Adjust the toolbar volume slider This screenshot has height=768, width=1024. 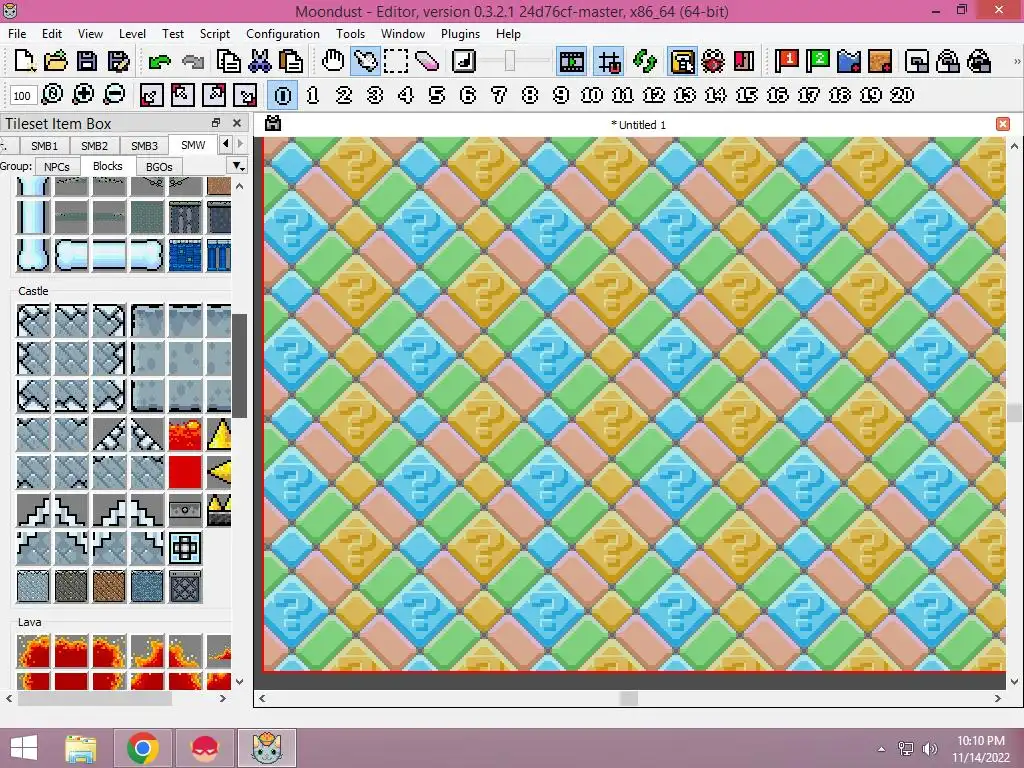click(x=510, y=61)
